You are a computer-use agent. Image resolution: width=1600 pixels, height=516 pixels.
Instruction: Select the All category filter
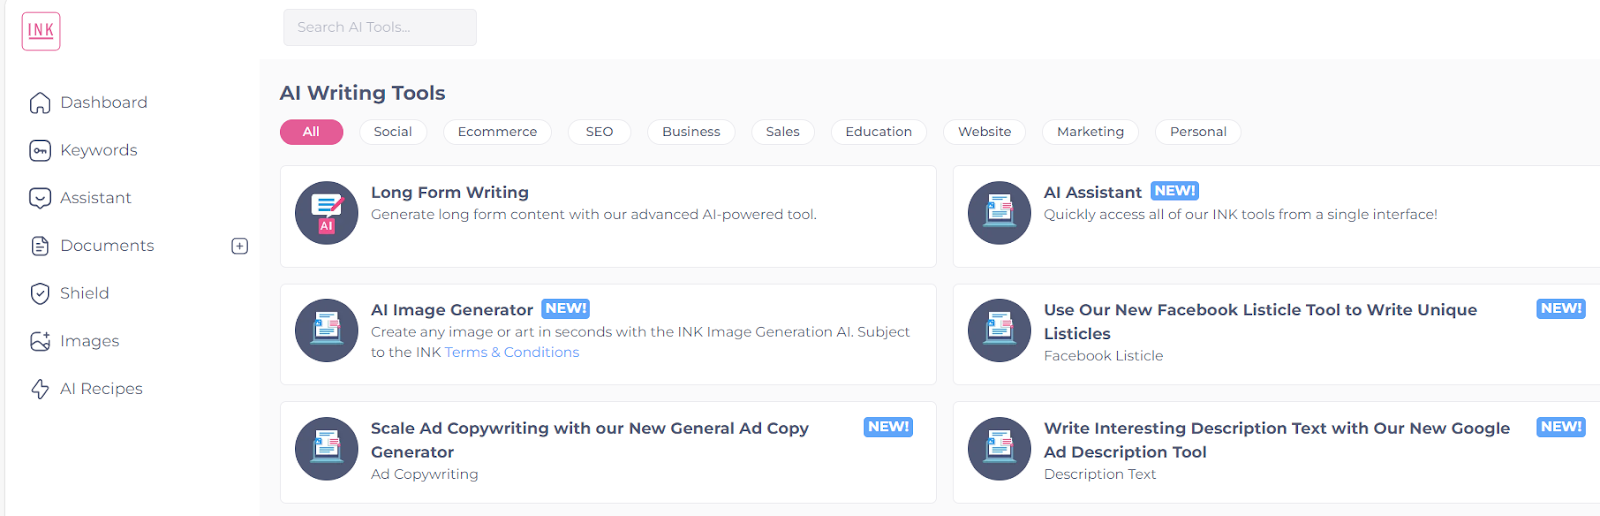(x=311, y=132)
